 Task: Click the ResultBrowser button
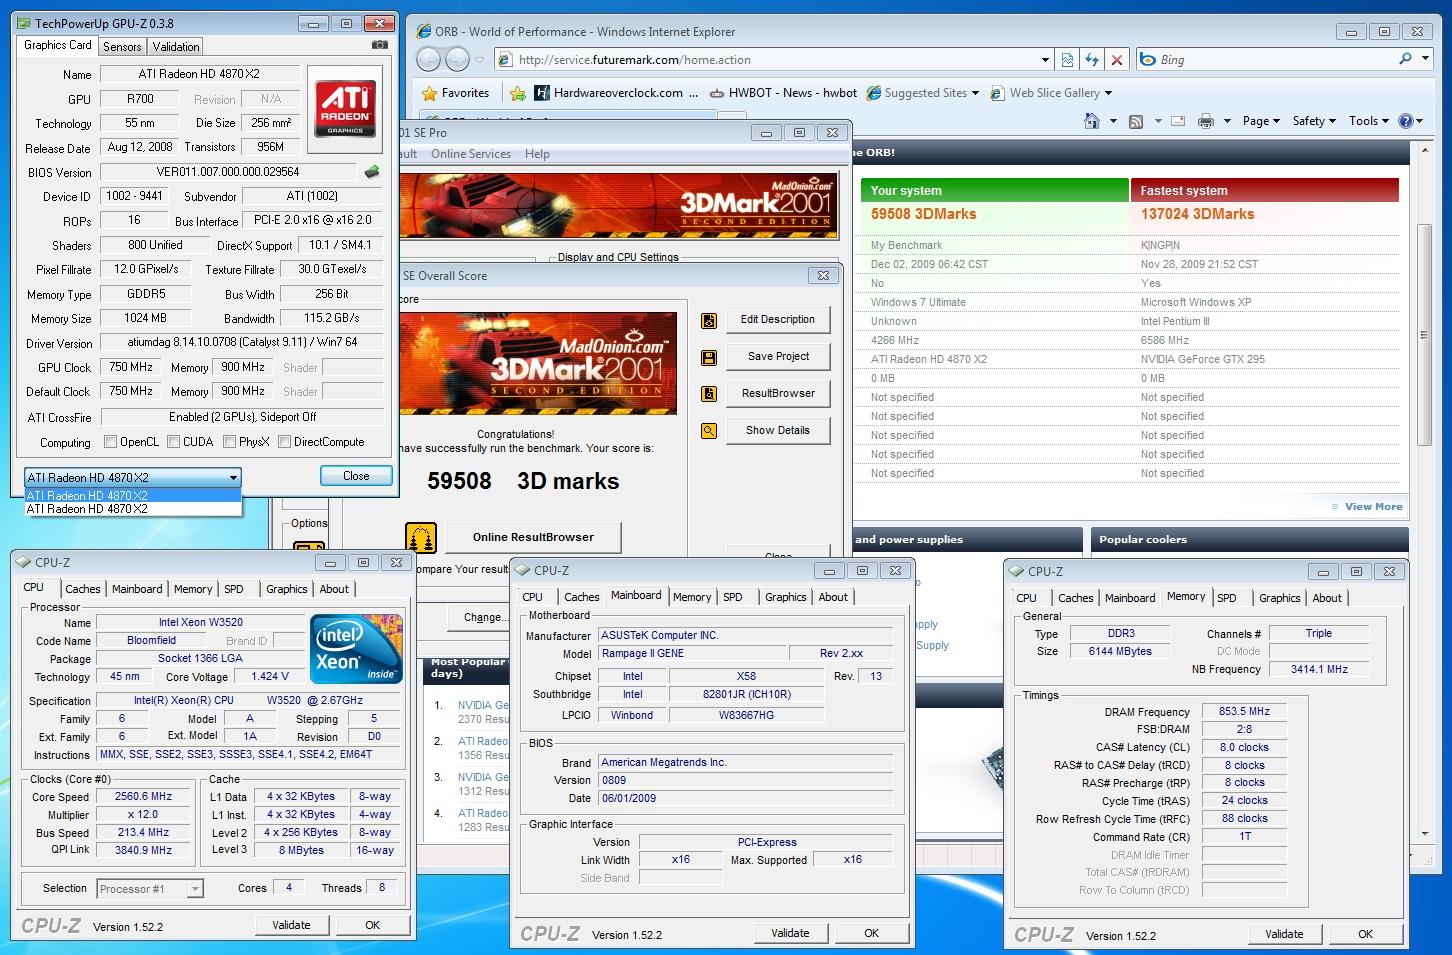point(778,393)
